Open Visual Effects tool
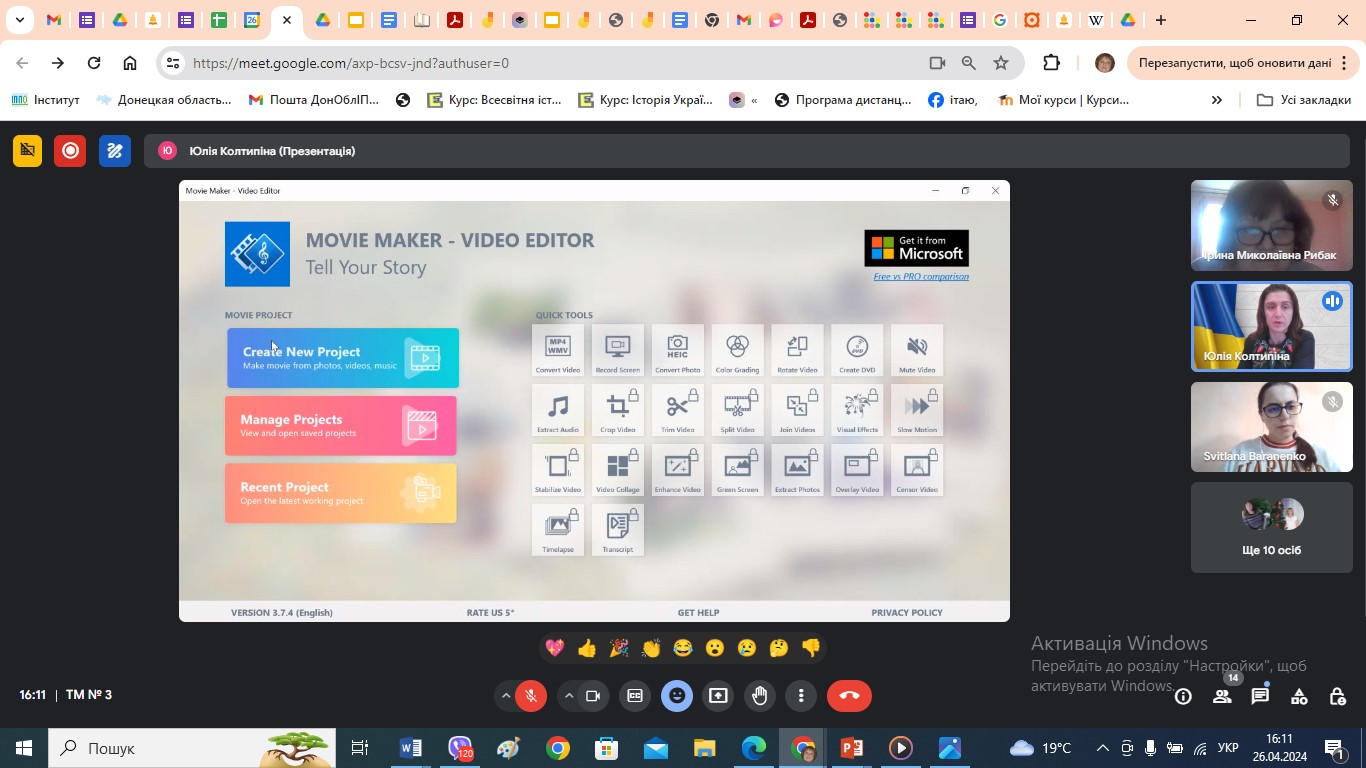1366x768 pixels. [x=857, y=410]
